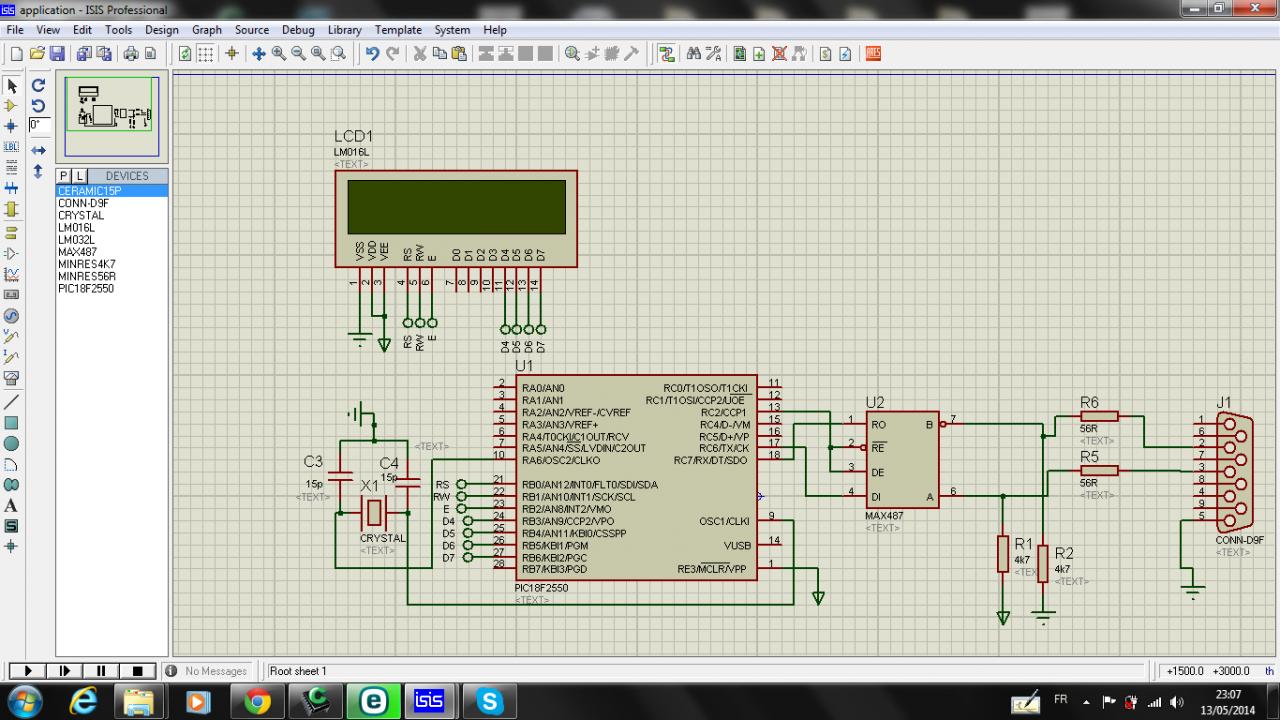The height and width of the screenshot is (720, 1280).
Task: Click the Zoom In magnifier icon
Action: click(279, 54)
